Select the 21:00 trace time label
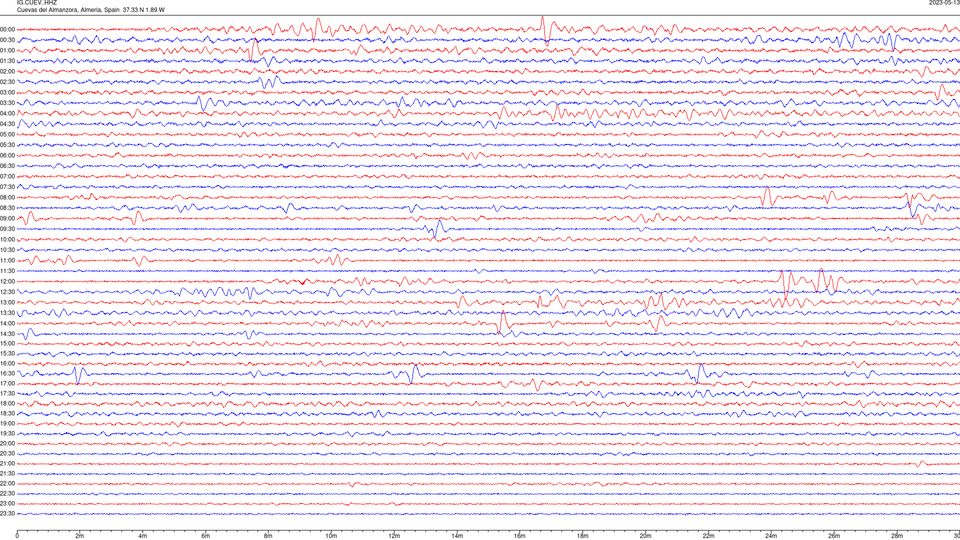The width and height of the screenshot is (960, 540). [7, 463]
